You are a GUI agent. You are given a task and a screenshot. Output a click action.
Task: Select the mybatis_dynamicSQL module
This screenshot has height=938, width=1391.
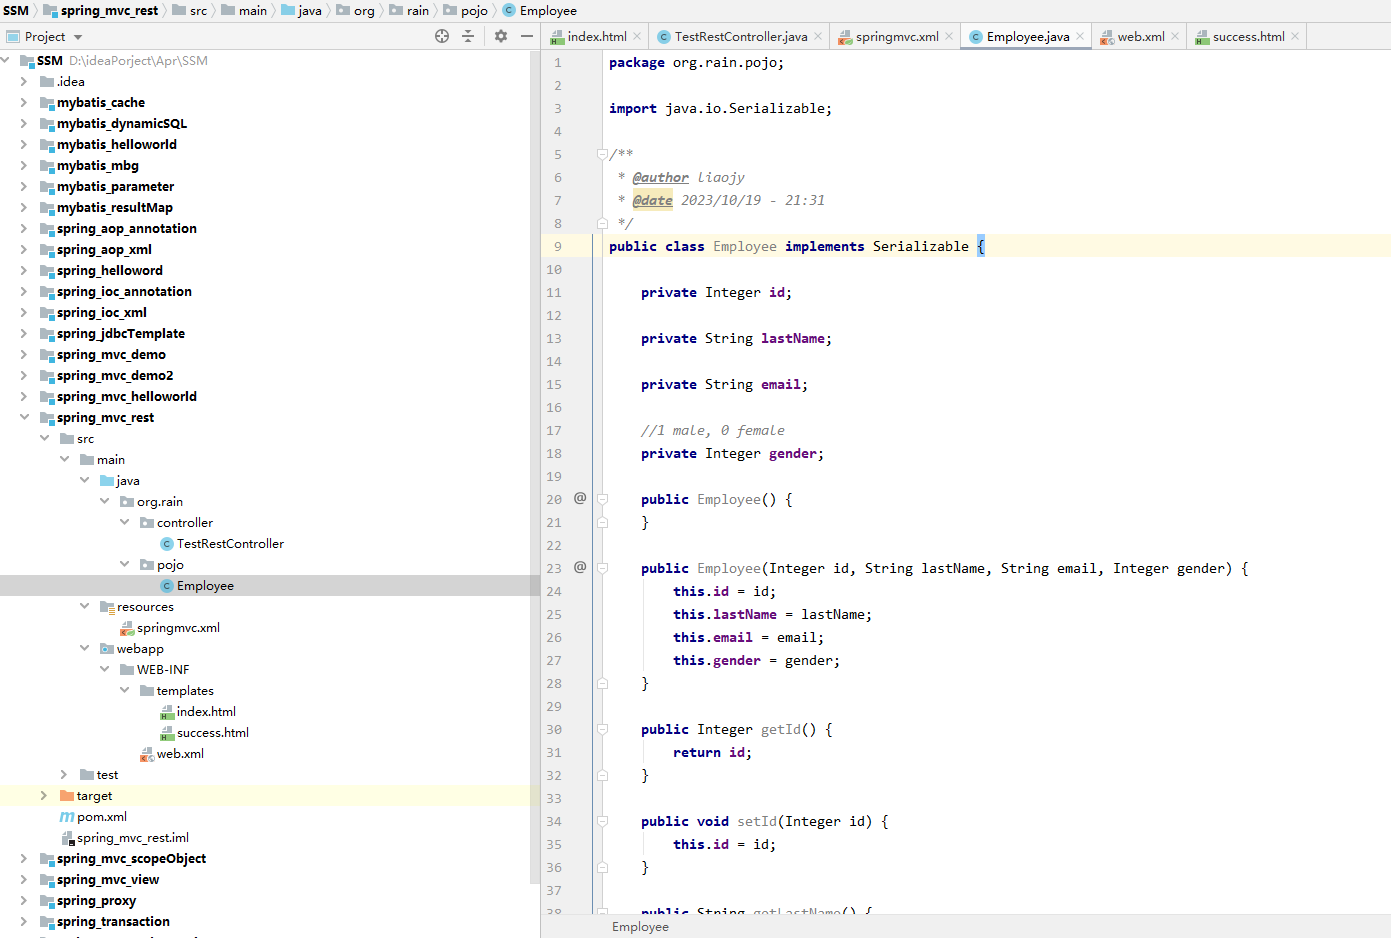click(122, 124)
